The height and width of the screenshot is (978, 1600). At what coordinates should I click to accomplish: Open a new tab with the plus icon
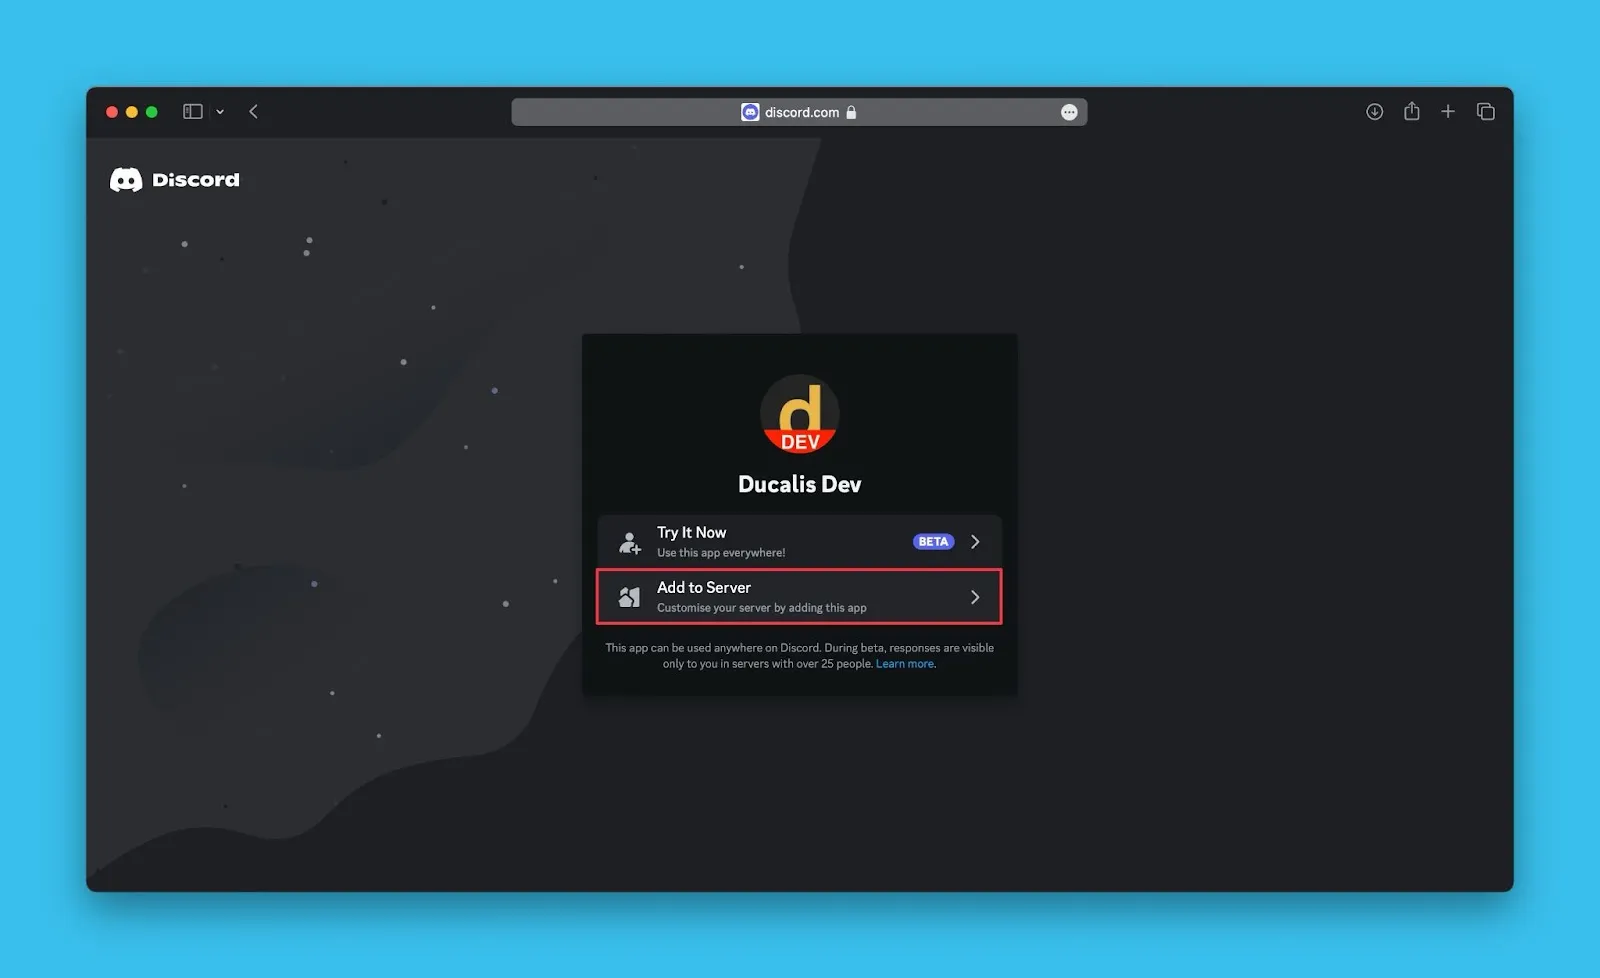pyautogui.click(x=1447, y=112)
